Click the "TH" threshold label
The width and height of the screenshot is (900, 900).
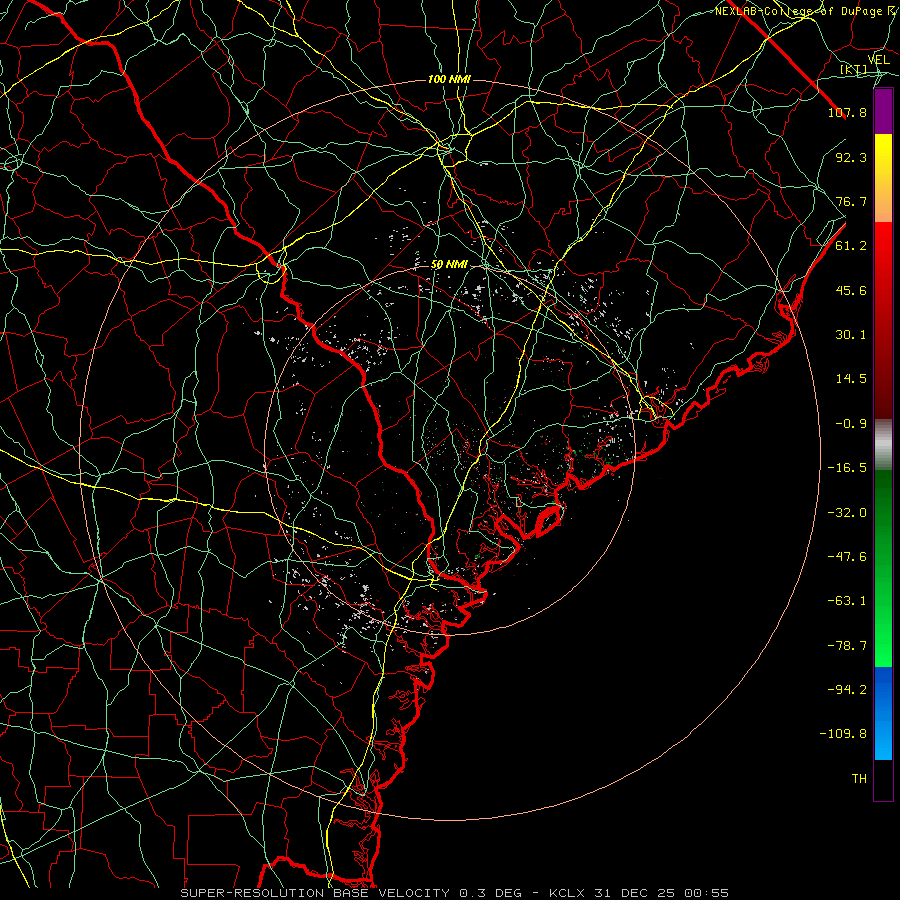859,779
